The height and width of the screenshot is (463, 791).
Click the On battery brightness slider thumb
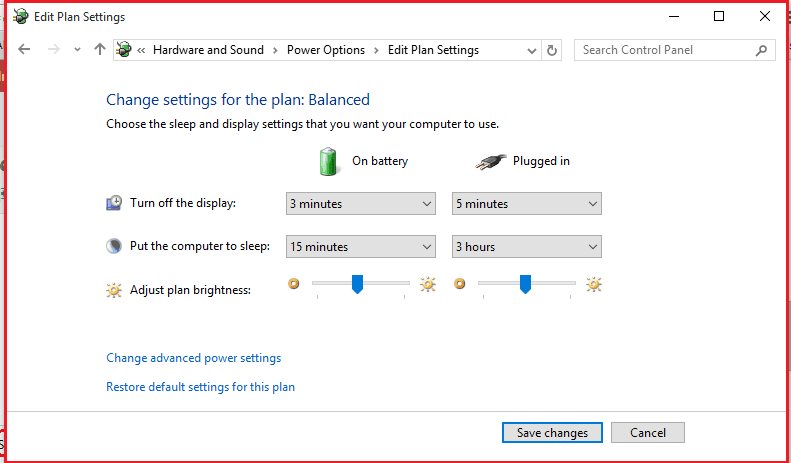357,284
